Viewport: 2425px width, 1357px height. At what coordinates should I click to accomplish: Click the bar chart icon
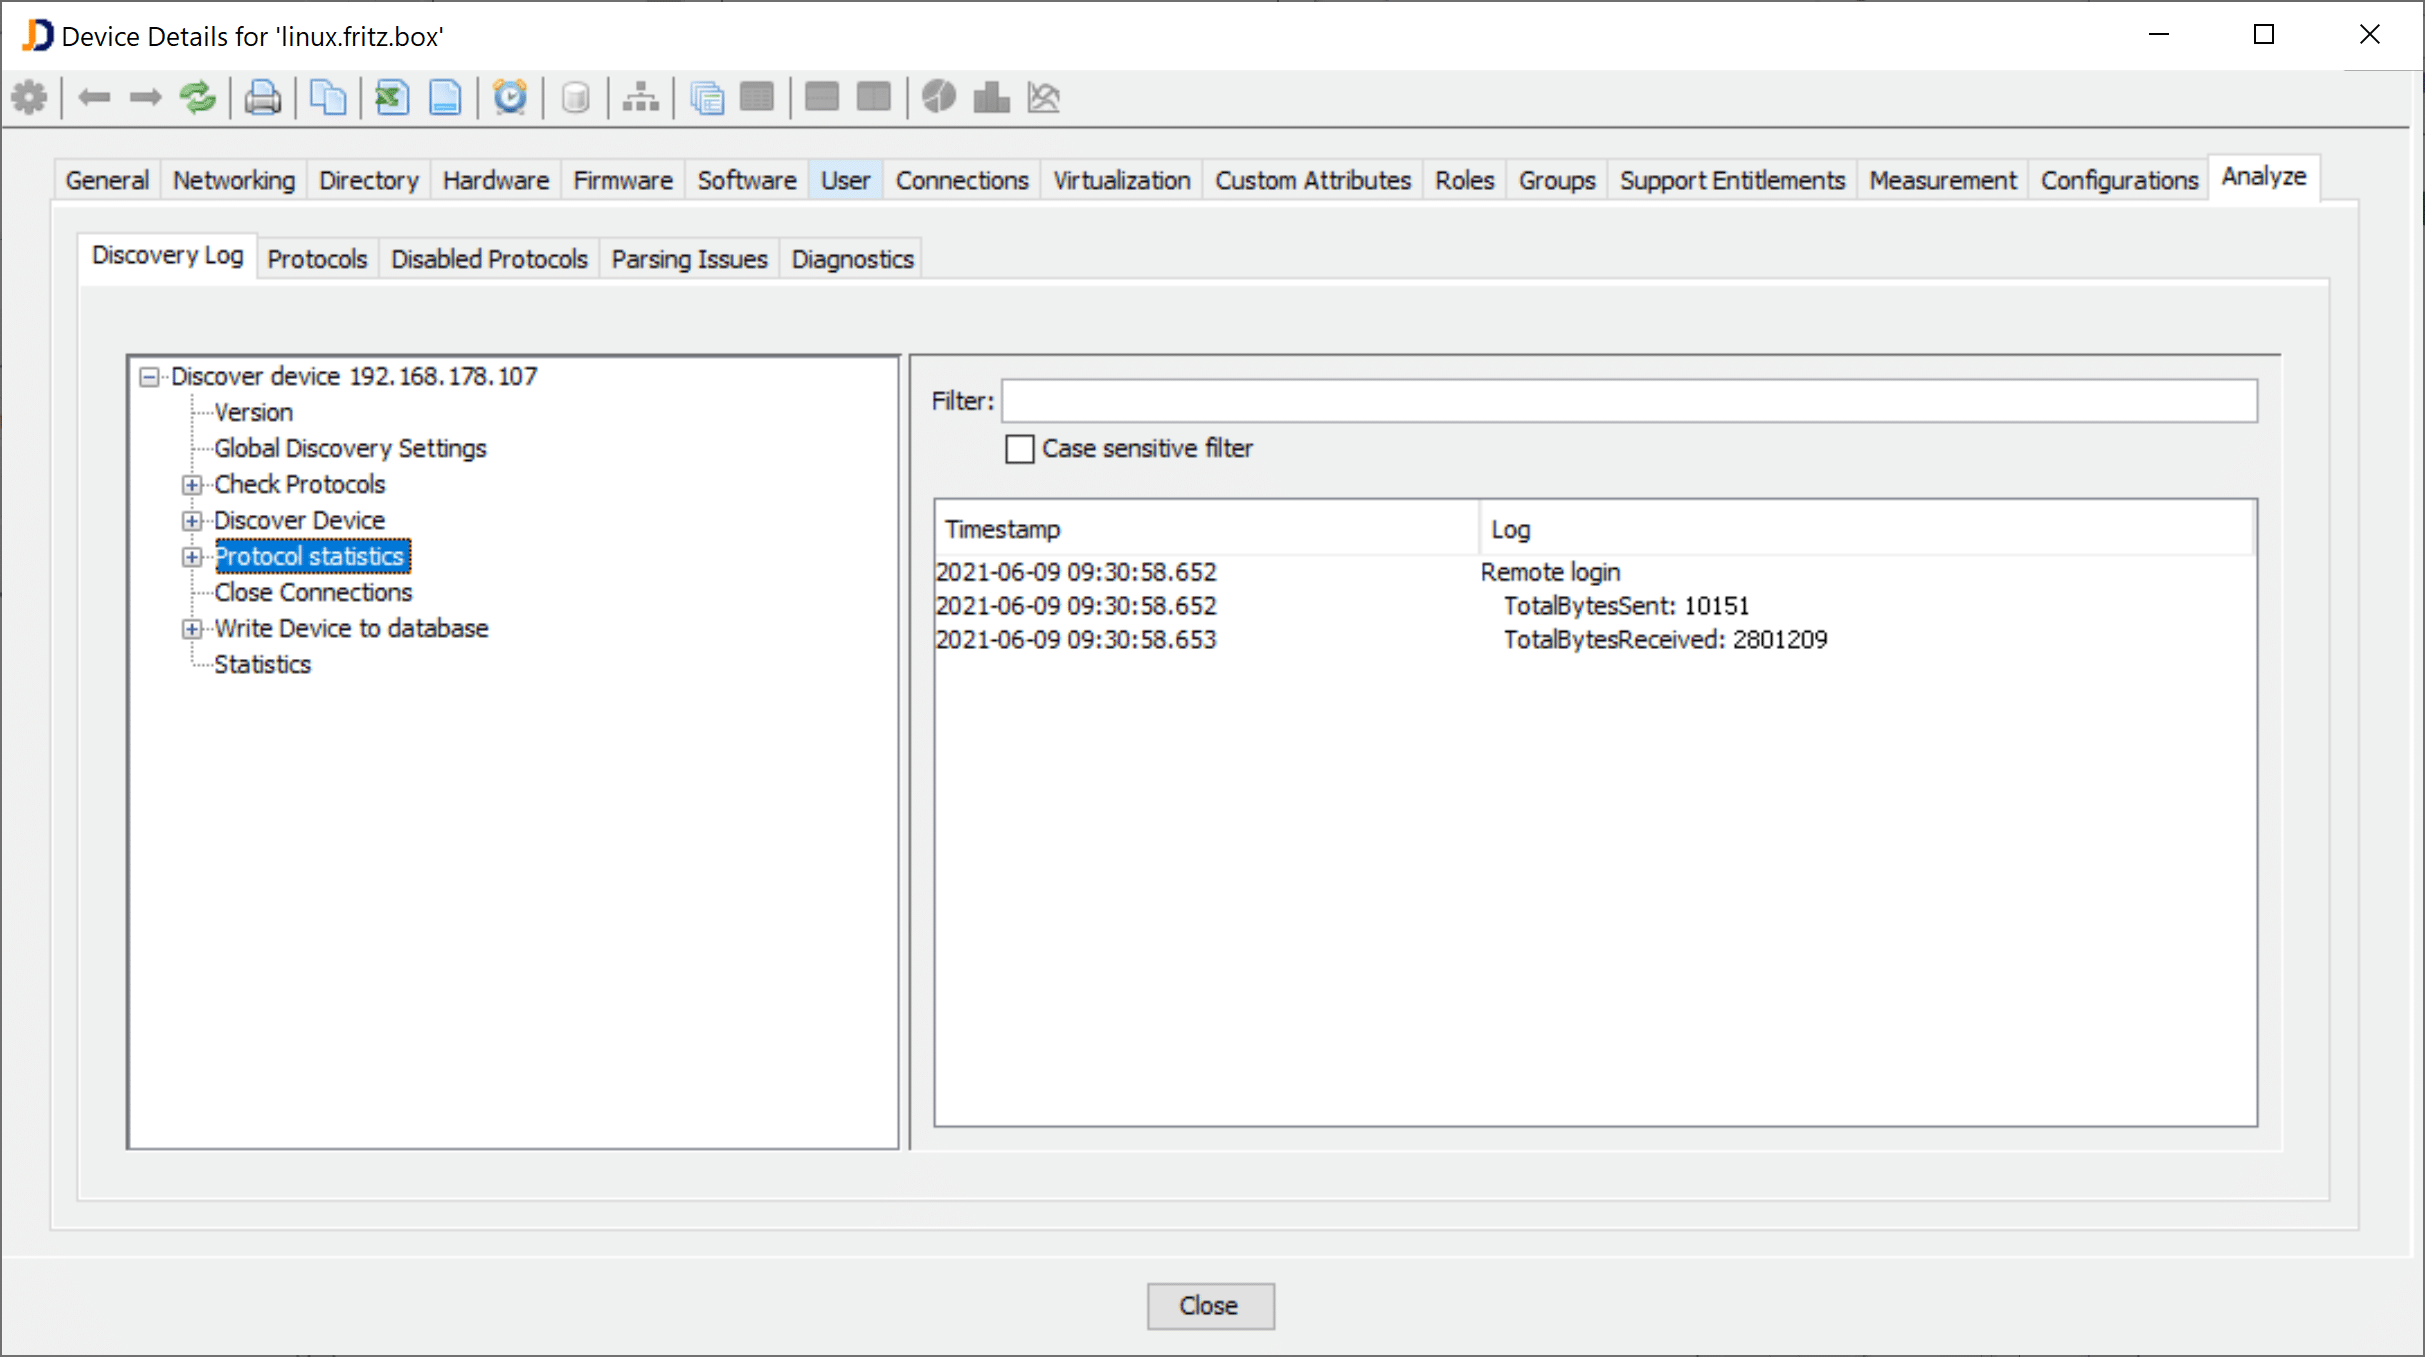tap(991, 98)
